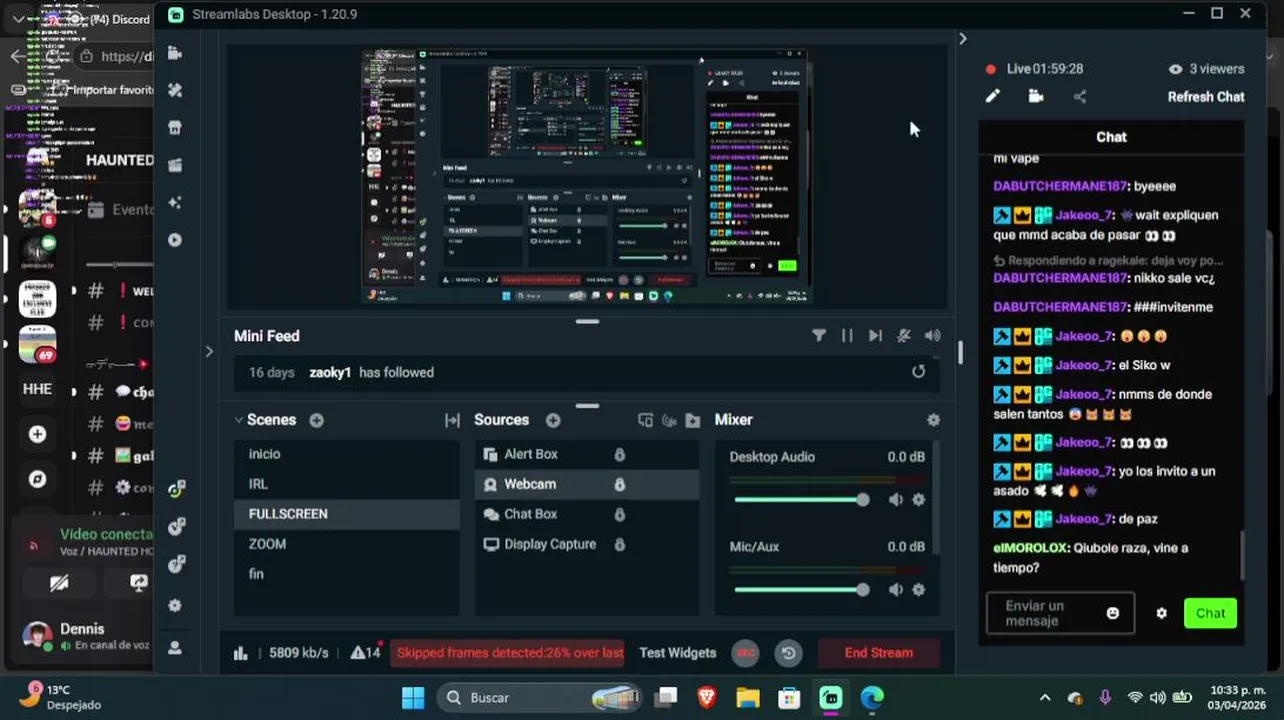The image size is (1284, 720).
Task: Click the Windows Start button
Action: tap(413, 698)
